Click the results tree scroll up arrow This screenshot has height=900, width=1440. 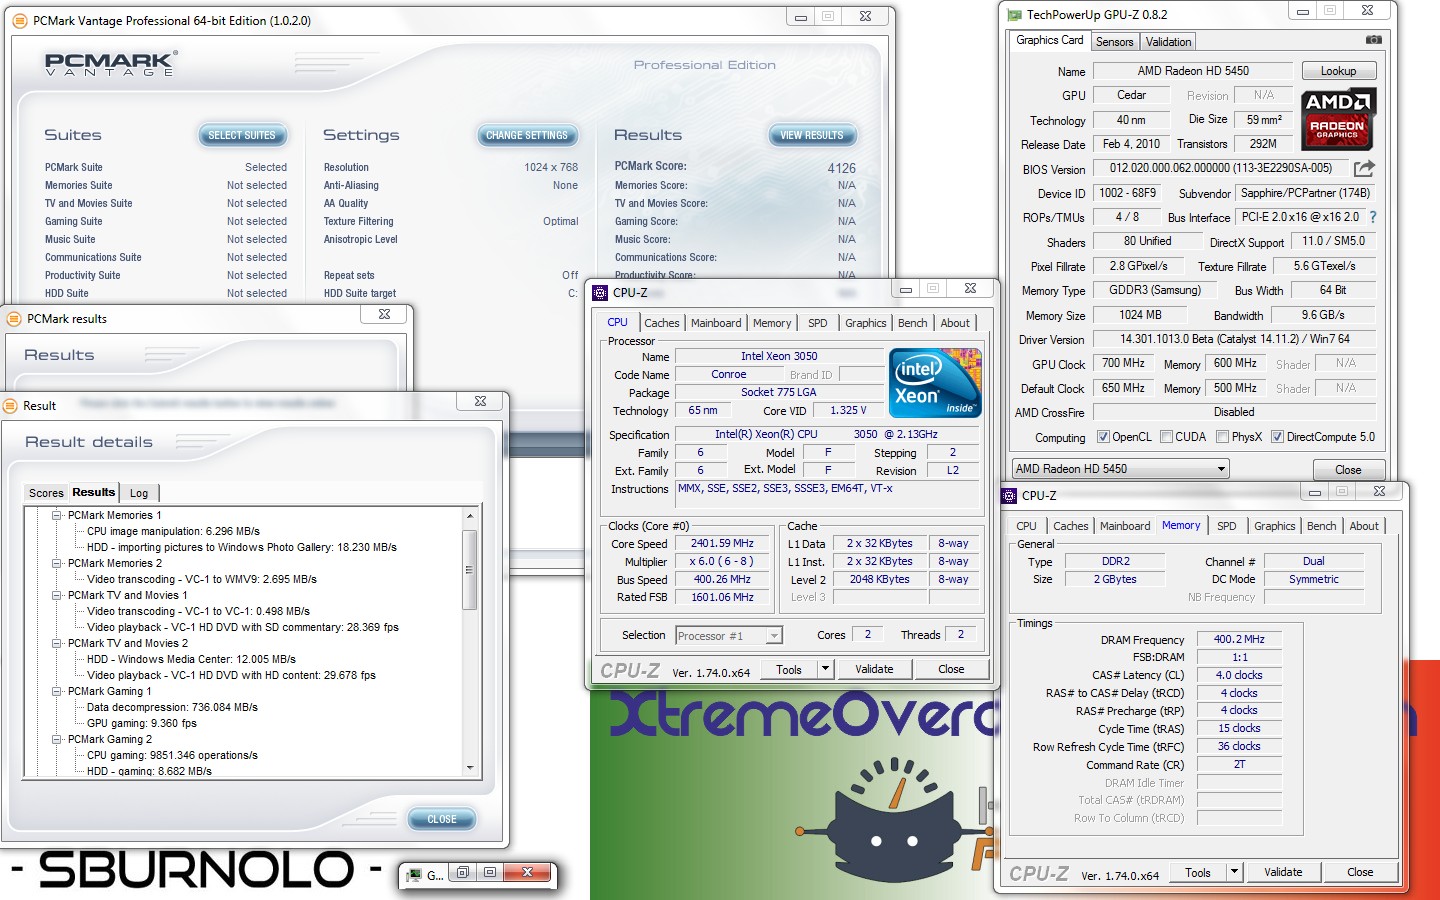[469, 516]
